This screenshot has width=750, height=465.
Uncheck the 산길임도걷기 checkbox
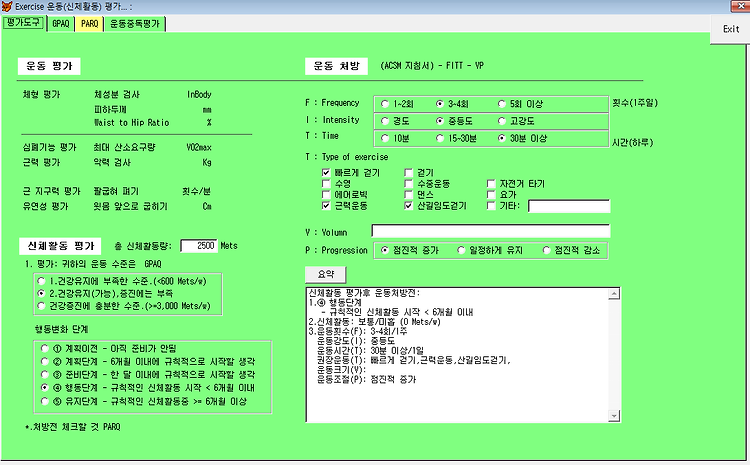click(408, 206)
